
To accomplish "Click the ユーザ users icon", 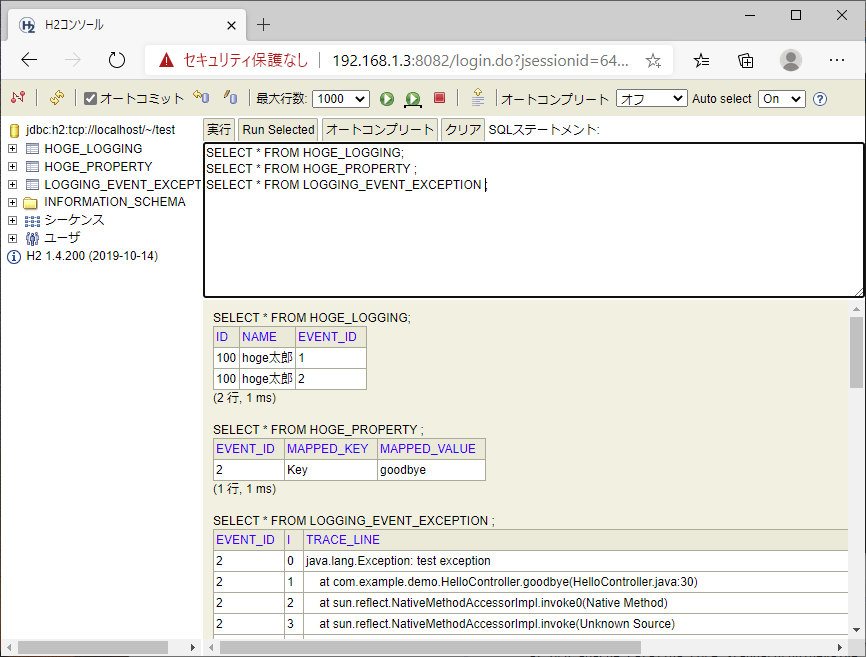I will point(32,239).
